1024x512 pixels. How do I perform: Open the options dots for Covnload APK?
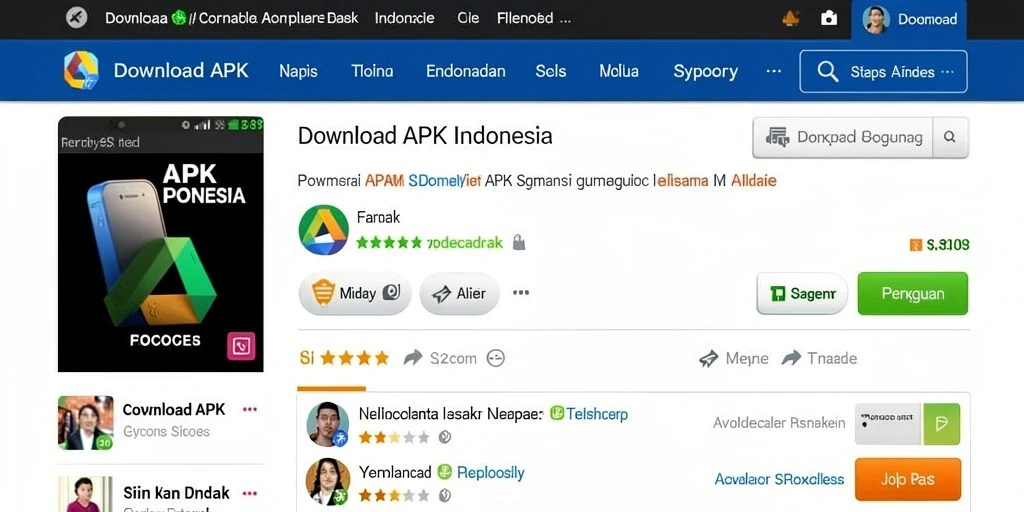coord(249,409)
